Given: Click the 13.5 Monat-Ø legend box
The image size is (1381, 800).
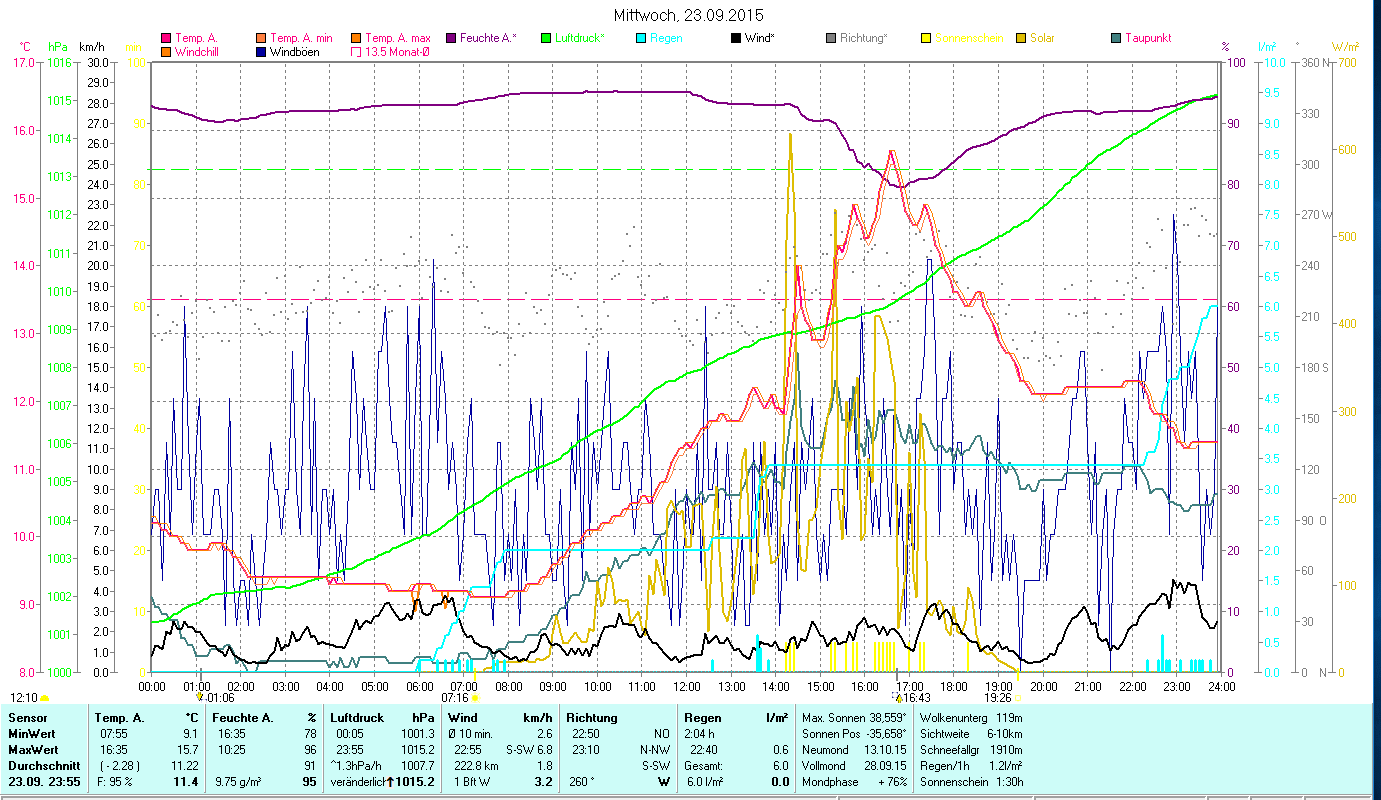Looking at the screenshot, I should [357, 51].
